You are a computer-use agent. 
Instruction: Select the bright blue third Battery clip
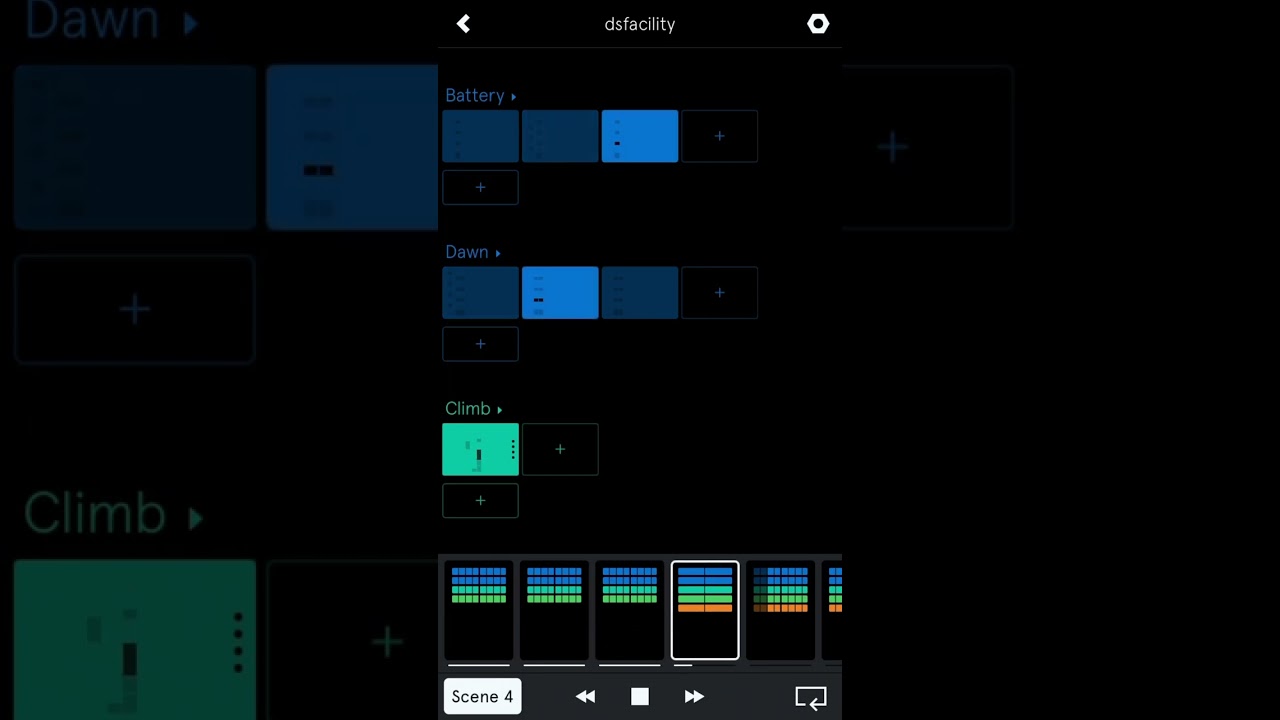pos(640,136)
